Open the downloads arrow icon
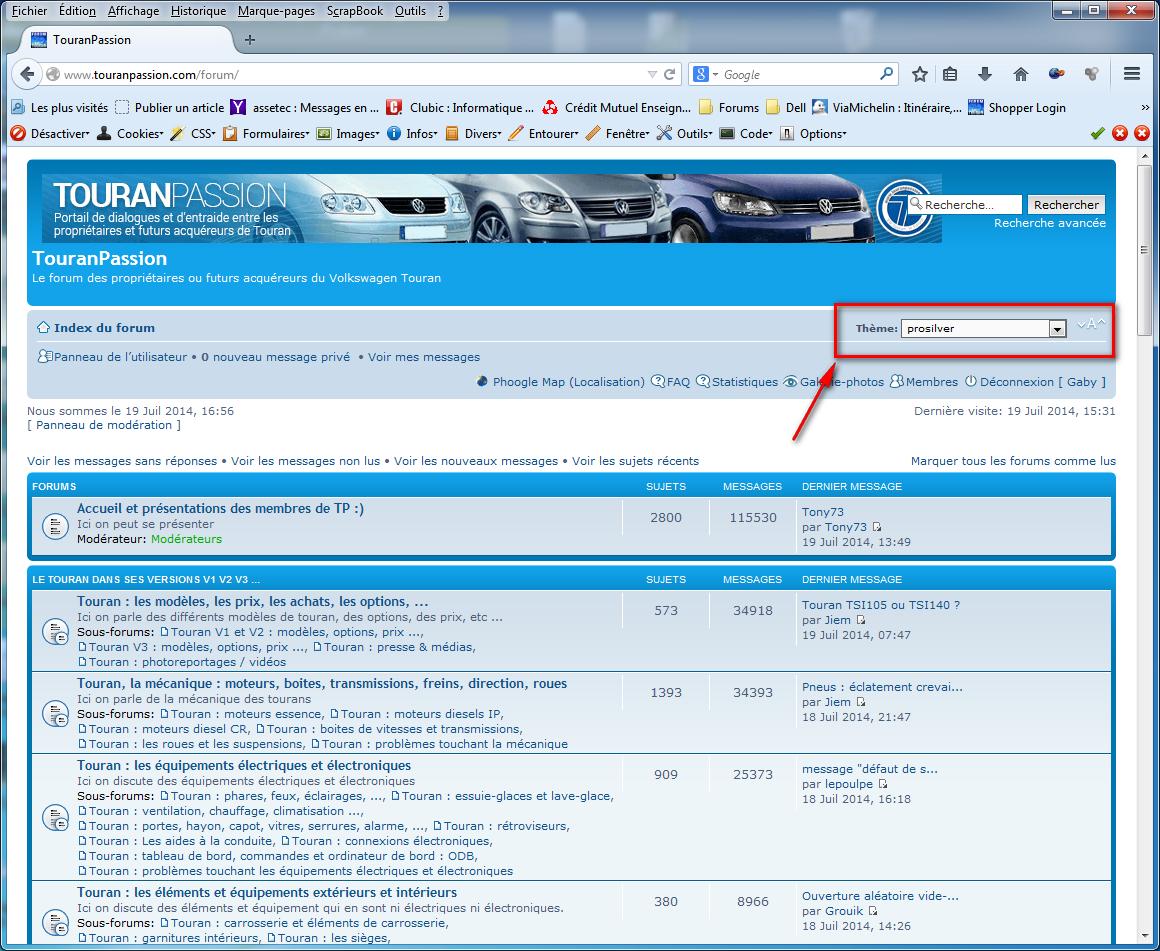Viewport: 1160px width, 951px height. [x=984, y=74]
